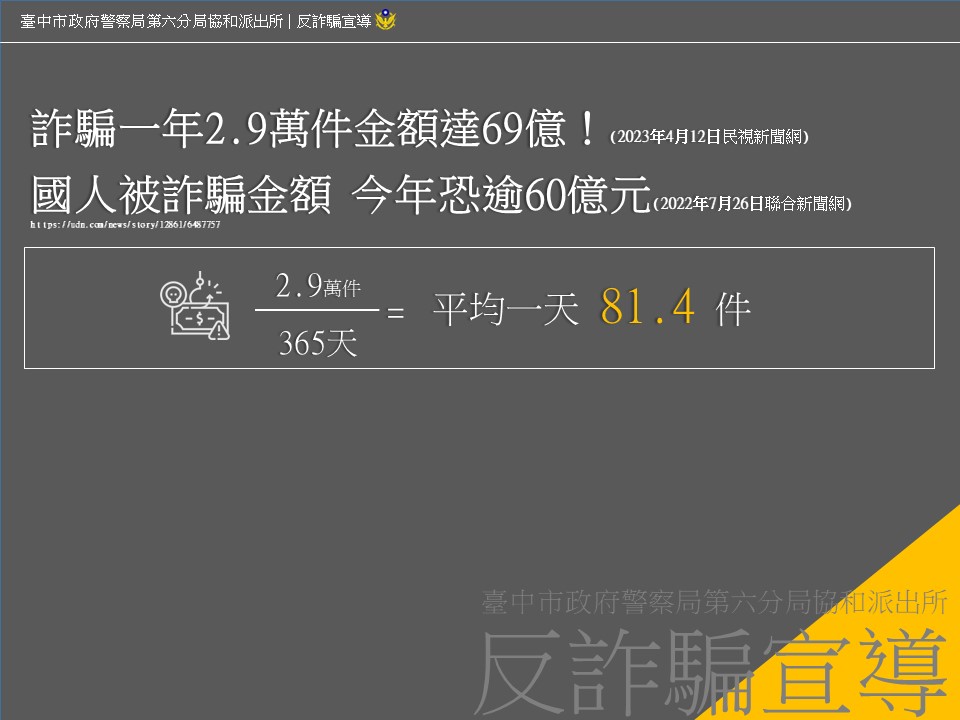Click the police badge emblem in header

pos(385,19)
